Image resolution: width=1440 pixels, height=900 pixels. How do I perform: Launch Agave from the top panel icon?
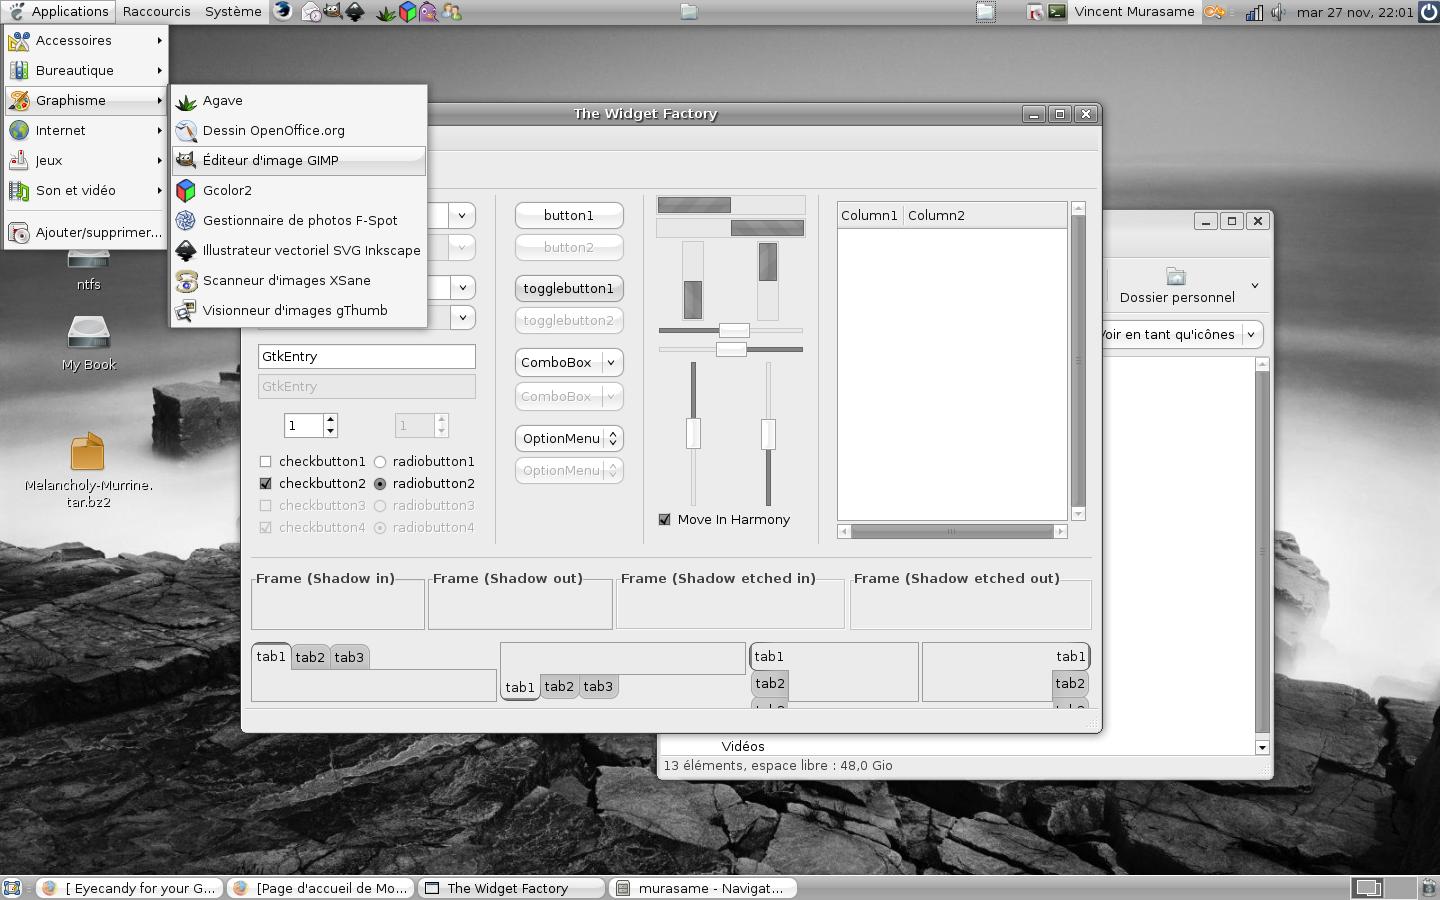(x=386, y=12)
